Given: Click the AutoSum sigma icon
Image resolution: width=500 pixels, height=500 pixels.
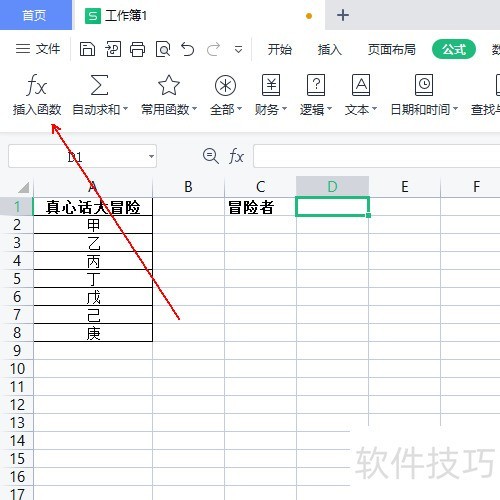Looking at the screenshot, I should click(x=99, y=85).
